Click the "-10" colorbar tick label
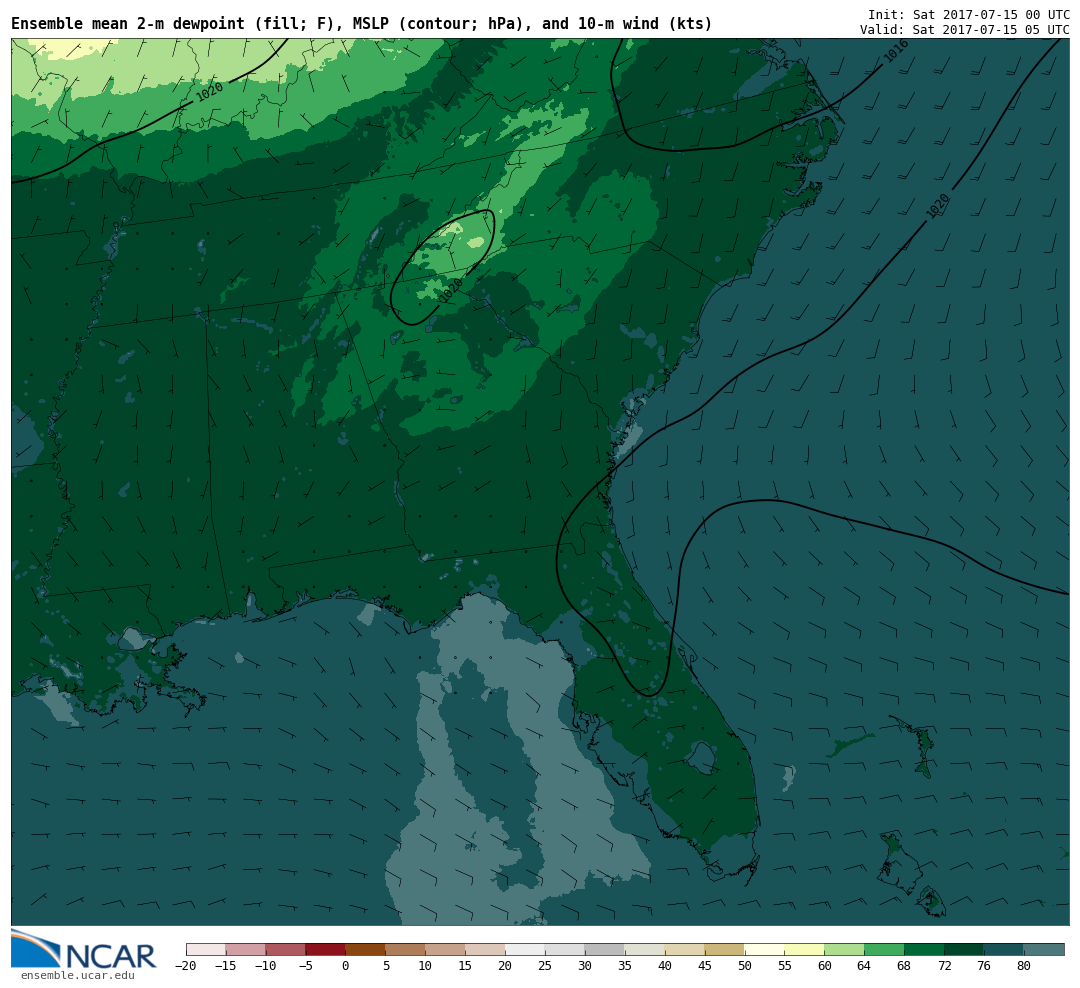Screen dimensions: 1080x988 click(x=265, y=966)
